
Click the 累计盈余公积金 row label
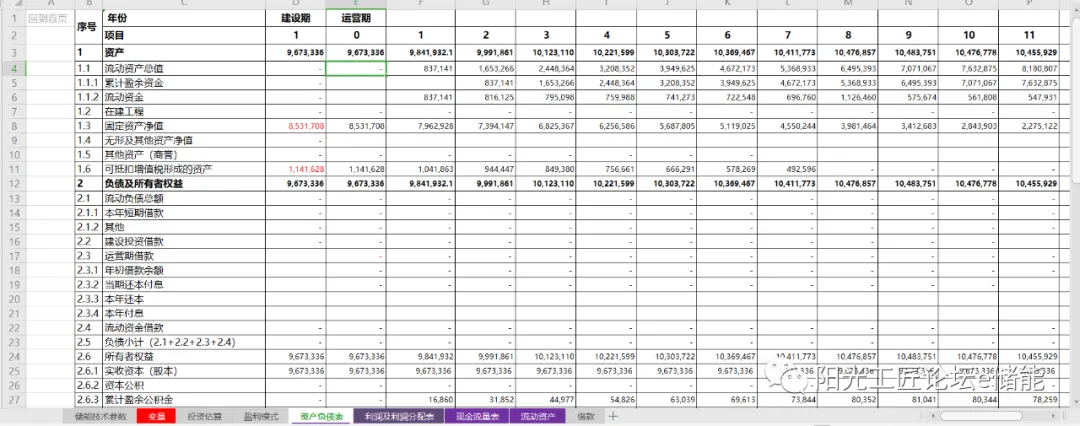183,399
